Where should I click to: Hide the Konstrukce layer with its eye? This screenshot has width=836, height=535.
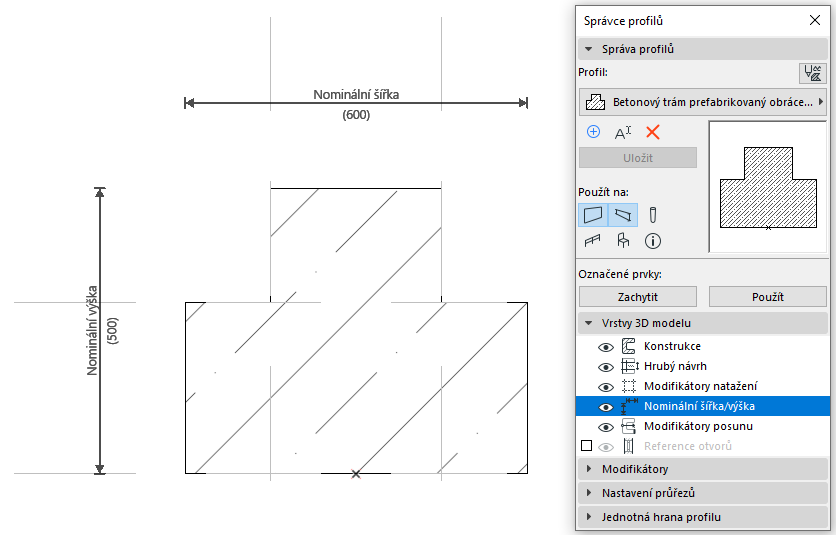606,347
